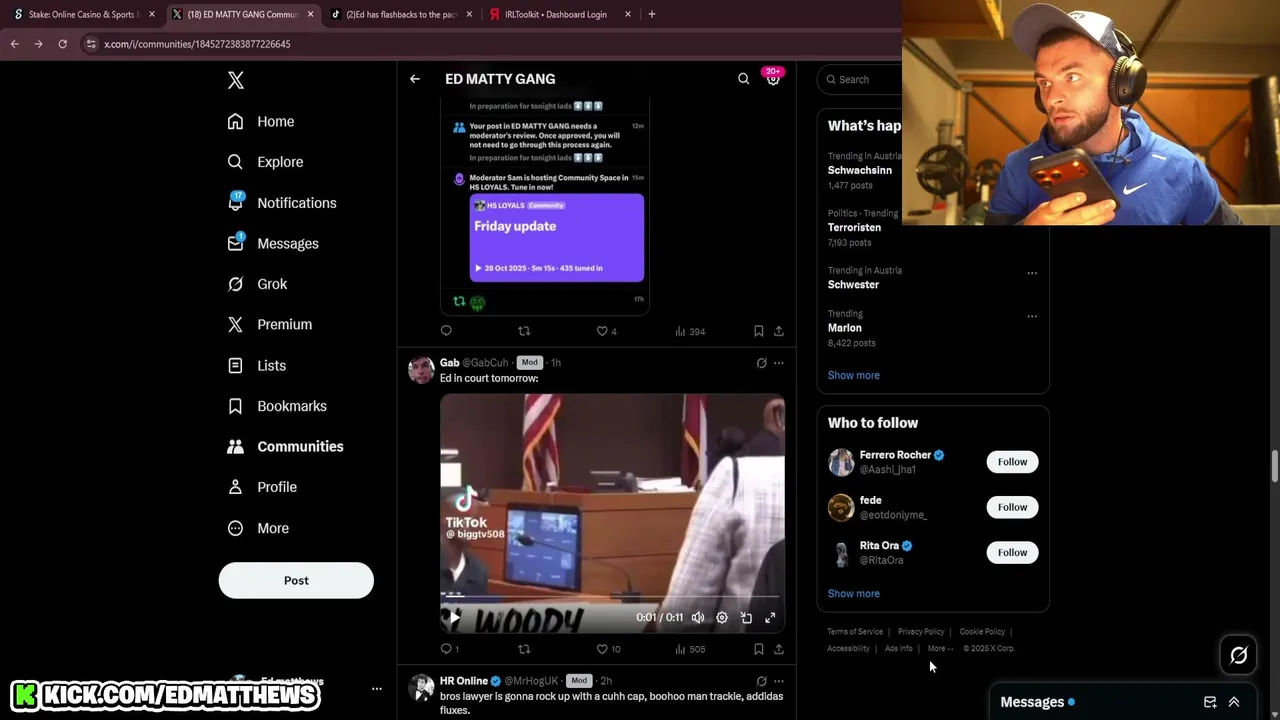Reply to Gab's post with 1 reply
Viewport: 1280px width, 720px height.
[450, 649]
